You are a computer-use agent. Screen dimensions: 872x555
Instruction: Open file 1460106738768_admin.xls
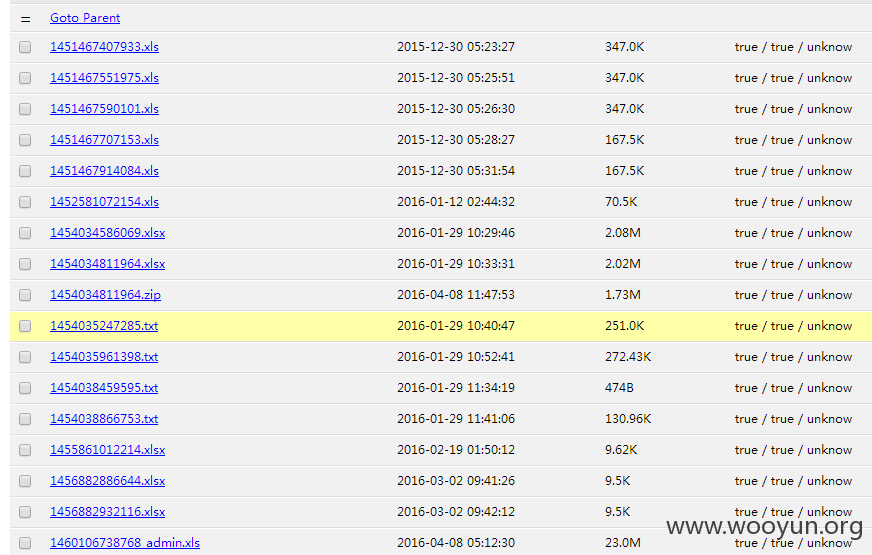pos(125,543)
